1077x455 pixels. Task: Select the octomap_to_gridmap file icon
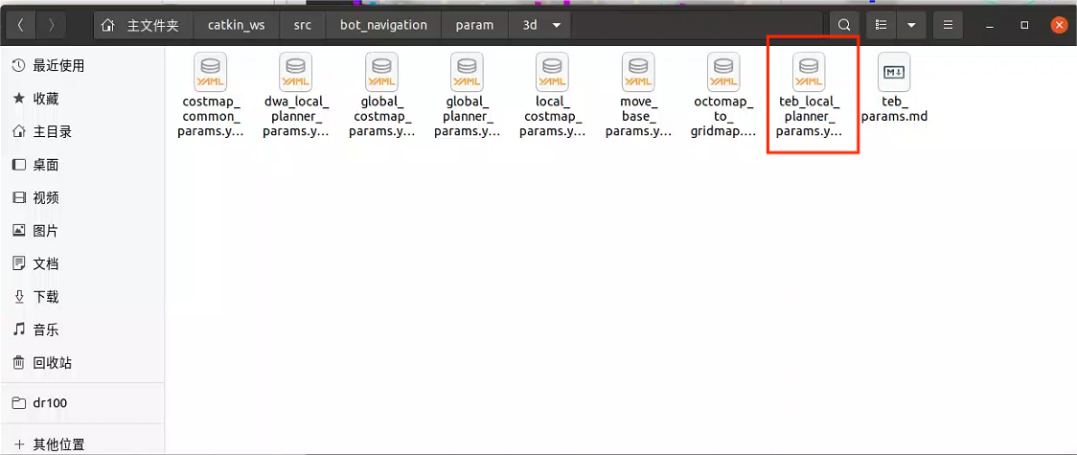pyautogui.click(x=723, y=72)
